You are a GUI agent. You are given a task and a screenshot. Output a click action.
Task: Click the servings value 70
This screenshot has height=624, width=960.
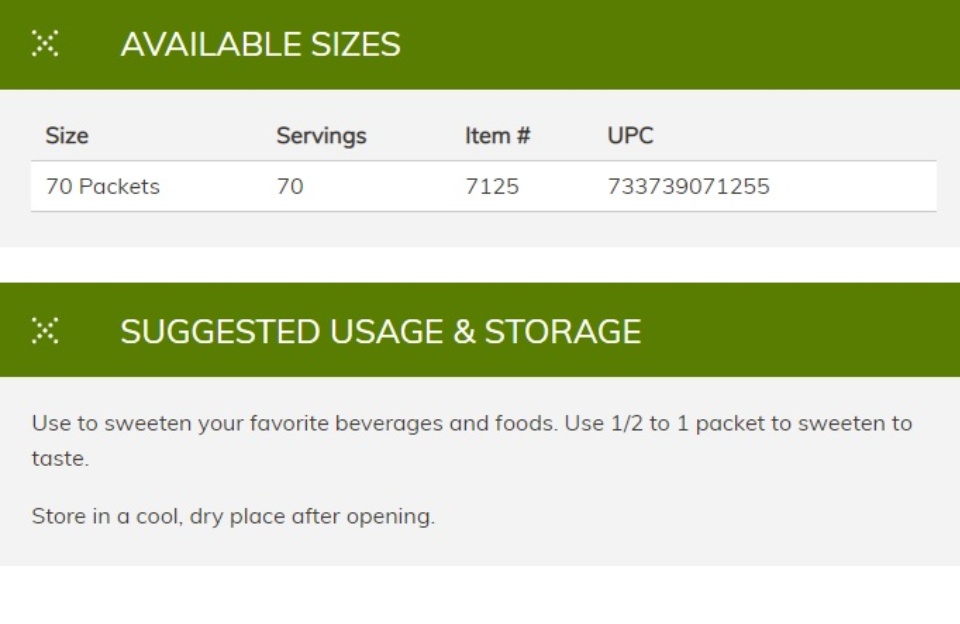[x=290, y=186]
